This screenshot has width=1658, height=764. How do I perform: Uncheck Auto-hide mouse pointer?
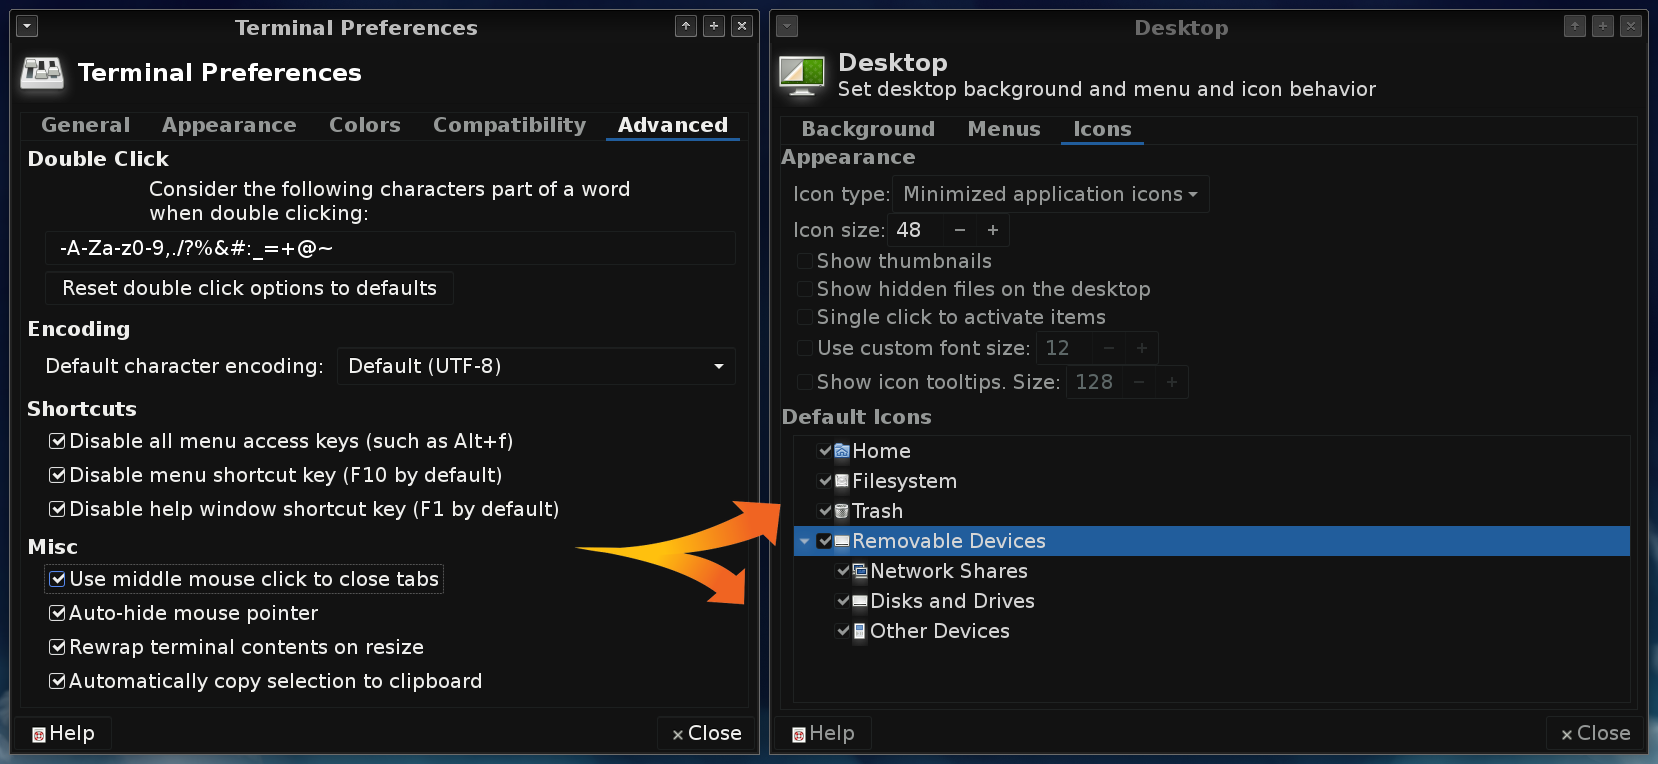coord(58,613)
